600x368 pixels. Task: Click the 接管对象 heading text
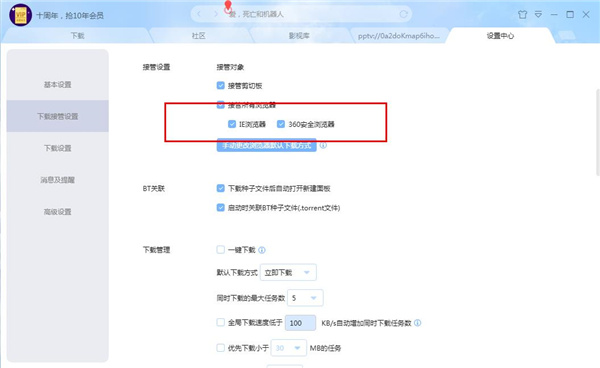tap(230, 67)
